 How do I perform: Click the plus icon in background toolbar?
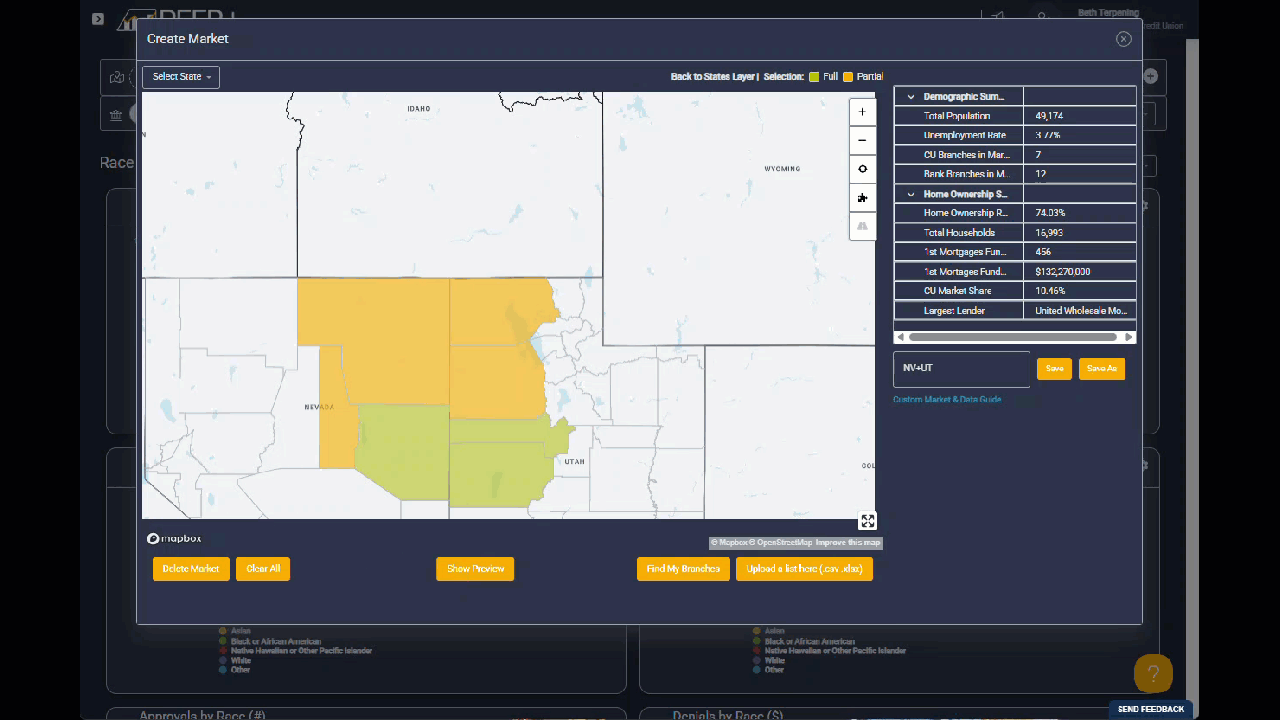pos(1150,76)
